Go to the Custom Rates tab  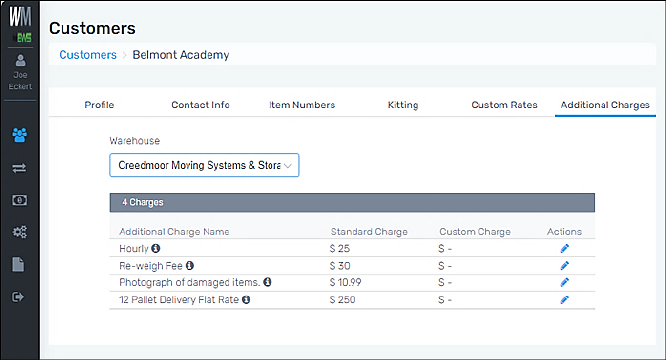[505, 105]
